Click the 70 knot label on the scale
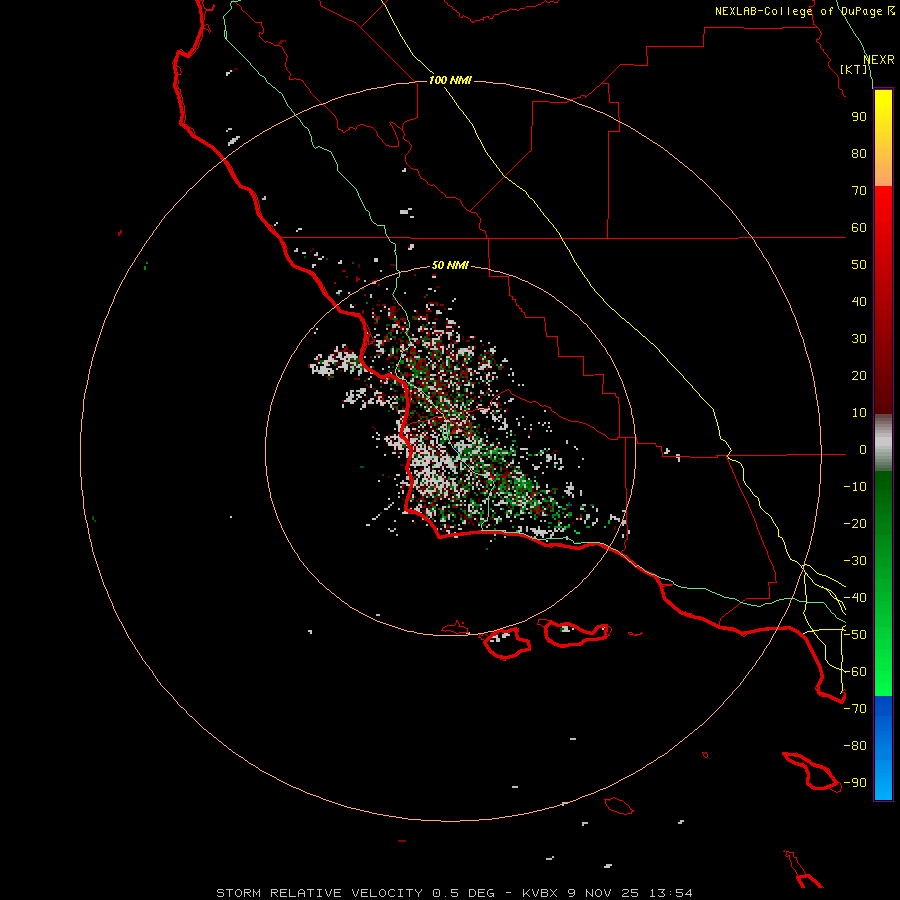The width and height of the screenshot is (900, 900). pyautogui.click(x=859, y=191)
